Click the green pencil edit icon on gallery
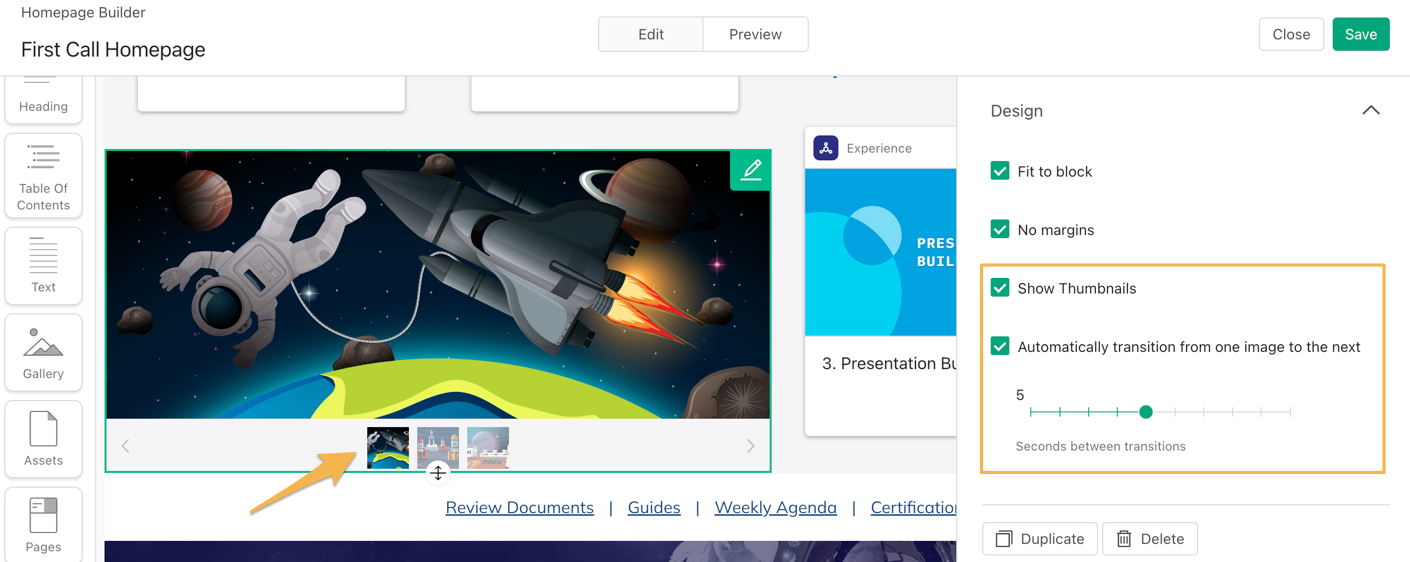The width and height of the screenshot is (1410, 562). tap(751, 170)
